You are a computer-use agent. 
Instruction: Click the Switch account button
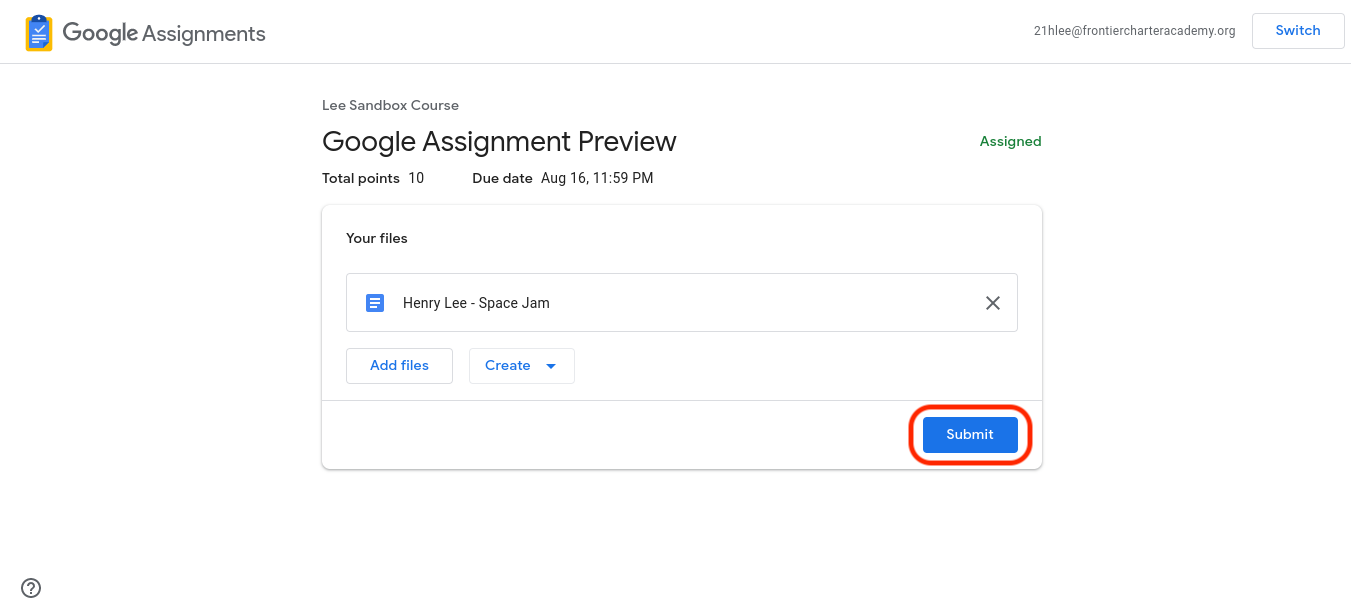1298,31
